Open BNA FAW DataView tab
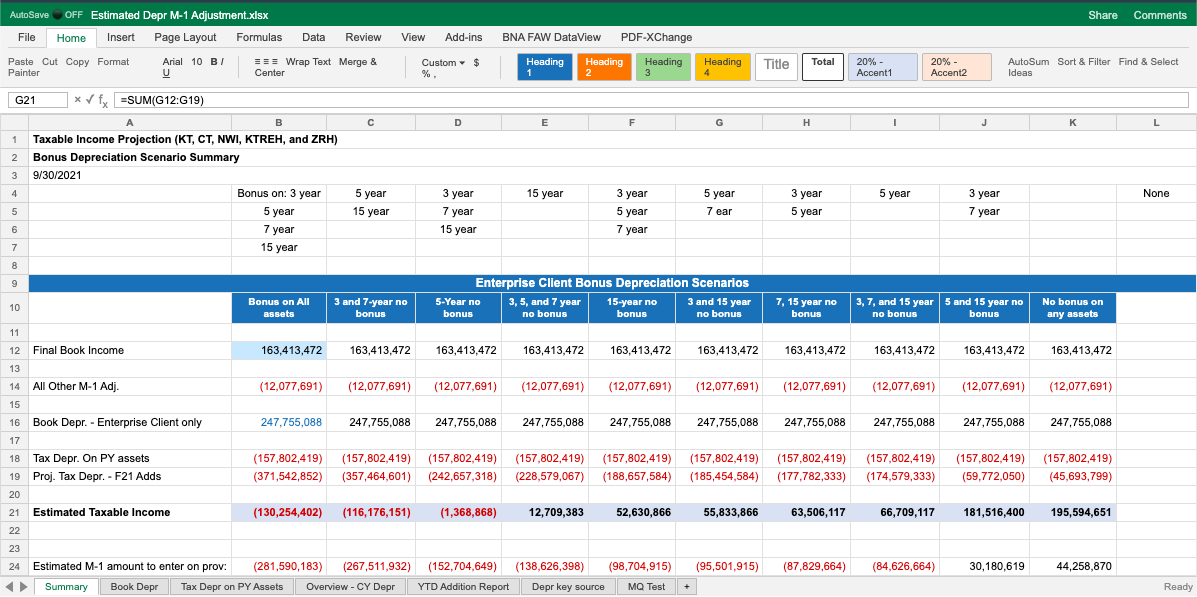1197x597 pixels. pos(552,37)
